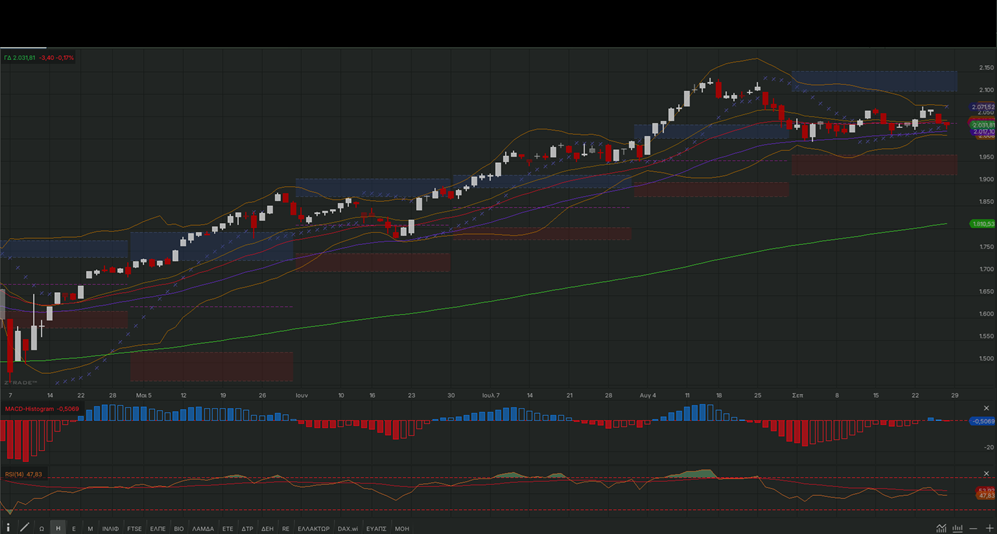
Task: Zoom out with the minus icon
Action: 974,529
